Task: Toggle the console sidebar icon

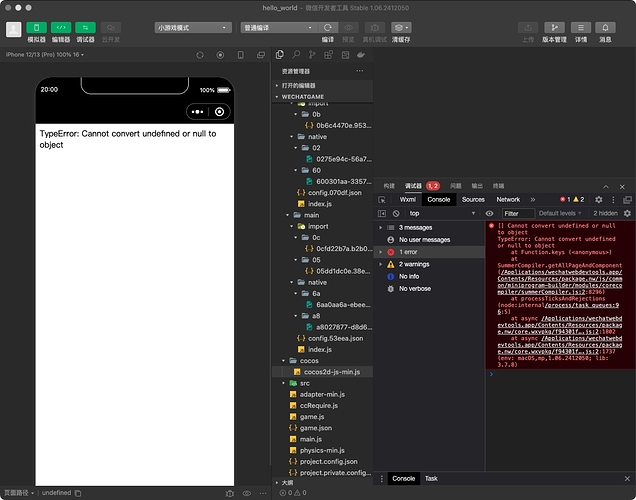Action: click(382, 213)
